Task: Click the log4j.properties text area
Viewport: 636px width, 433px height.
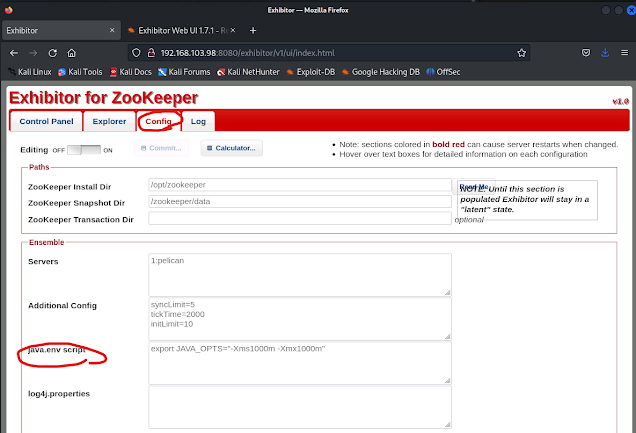Action: 300,407
